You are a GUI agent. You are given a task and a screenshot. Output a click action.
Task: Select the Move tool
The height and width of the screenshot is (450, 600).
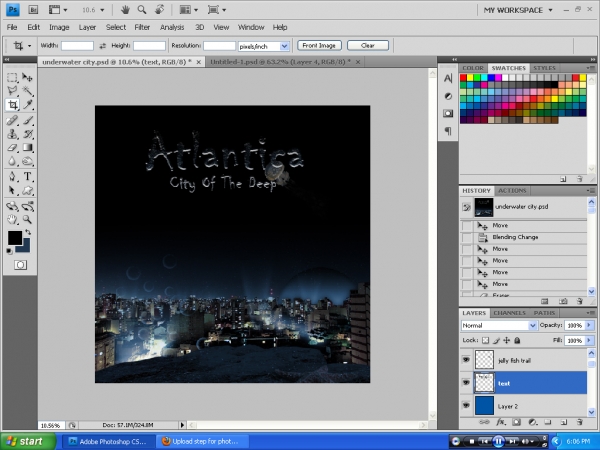(x=27, y=78)
